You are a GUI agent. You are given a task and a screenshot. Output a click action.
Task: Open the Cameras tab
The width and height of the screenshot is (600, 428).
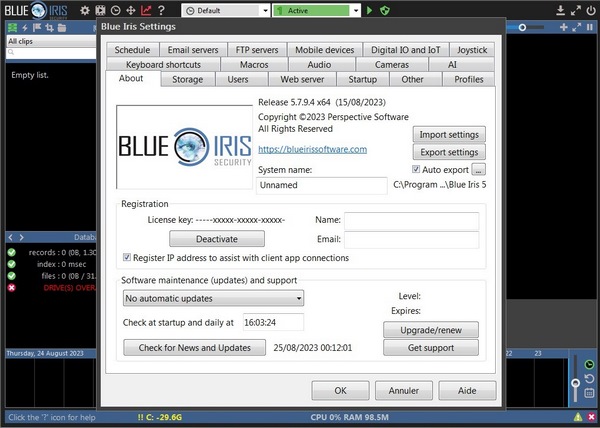click(x=392, y=65)
